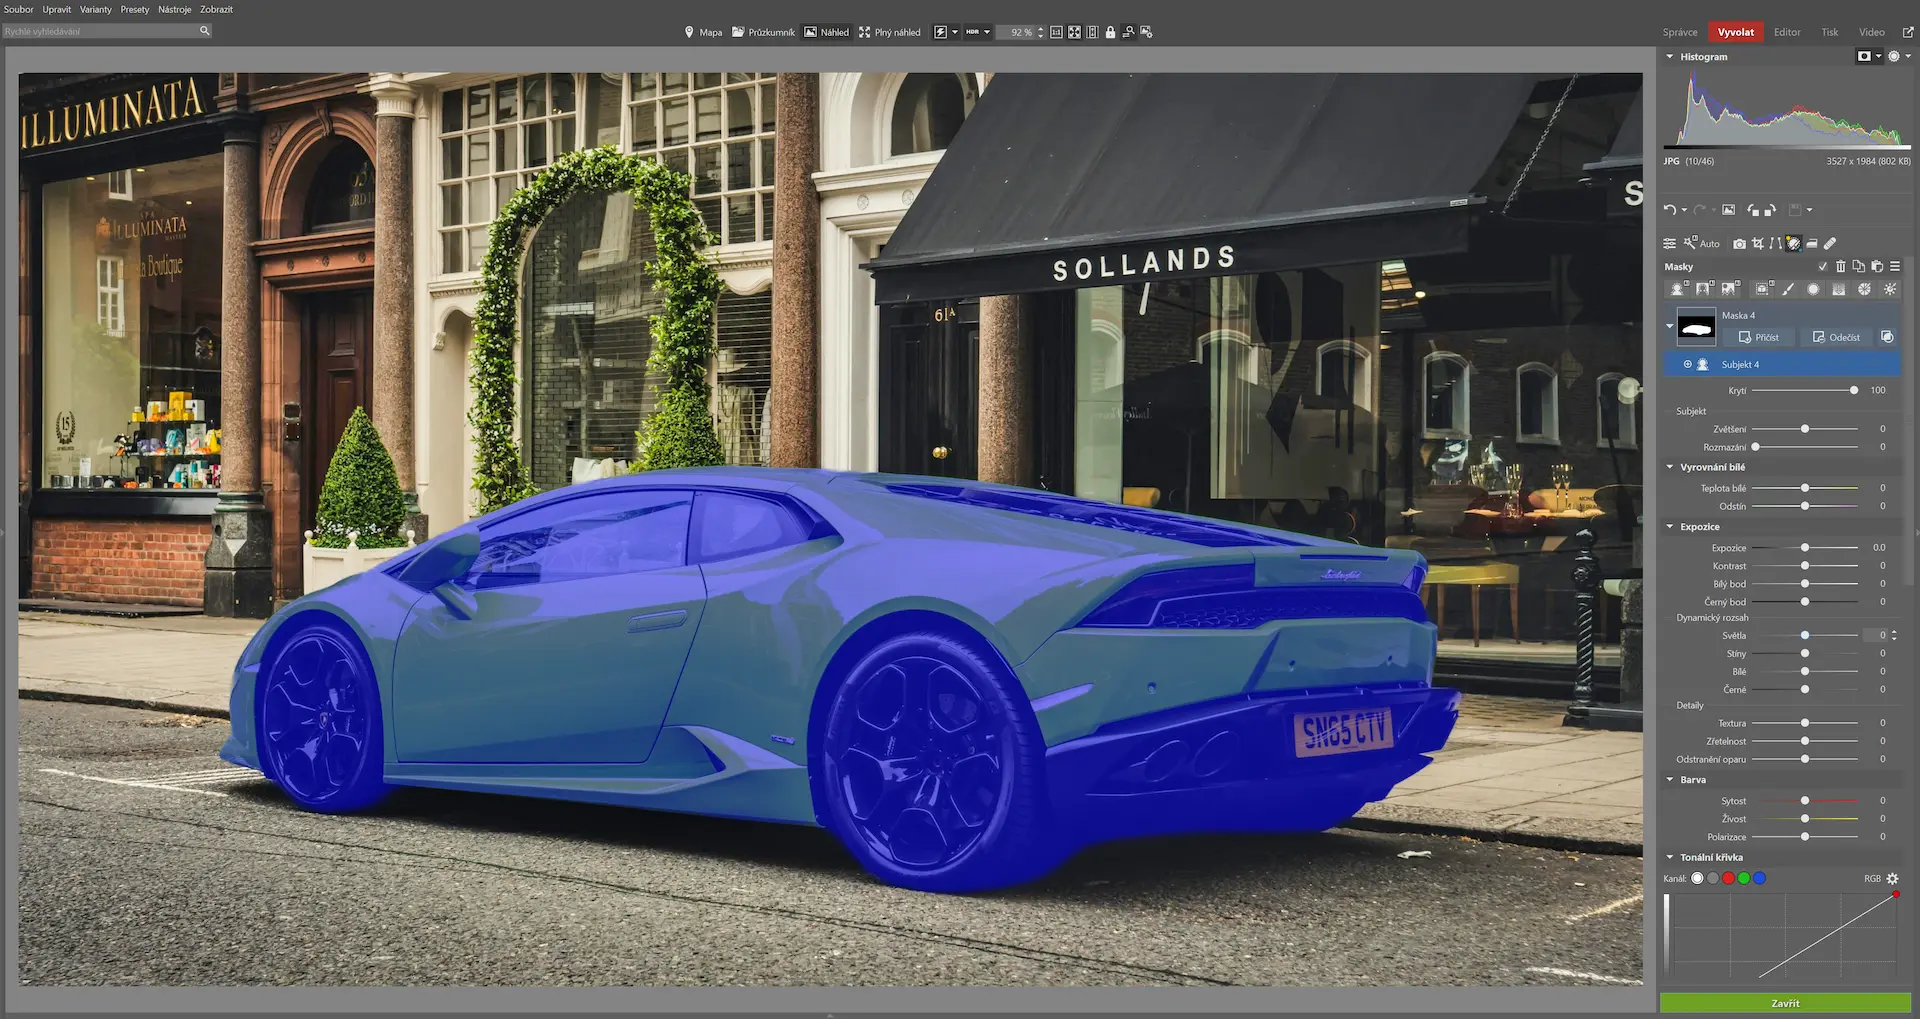Click the undo arrow icon
Screen dimensions: 1920x1019
tap(1669, 210)
